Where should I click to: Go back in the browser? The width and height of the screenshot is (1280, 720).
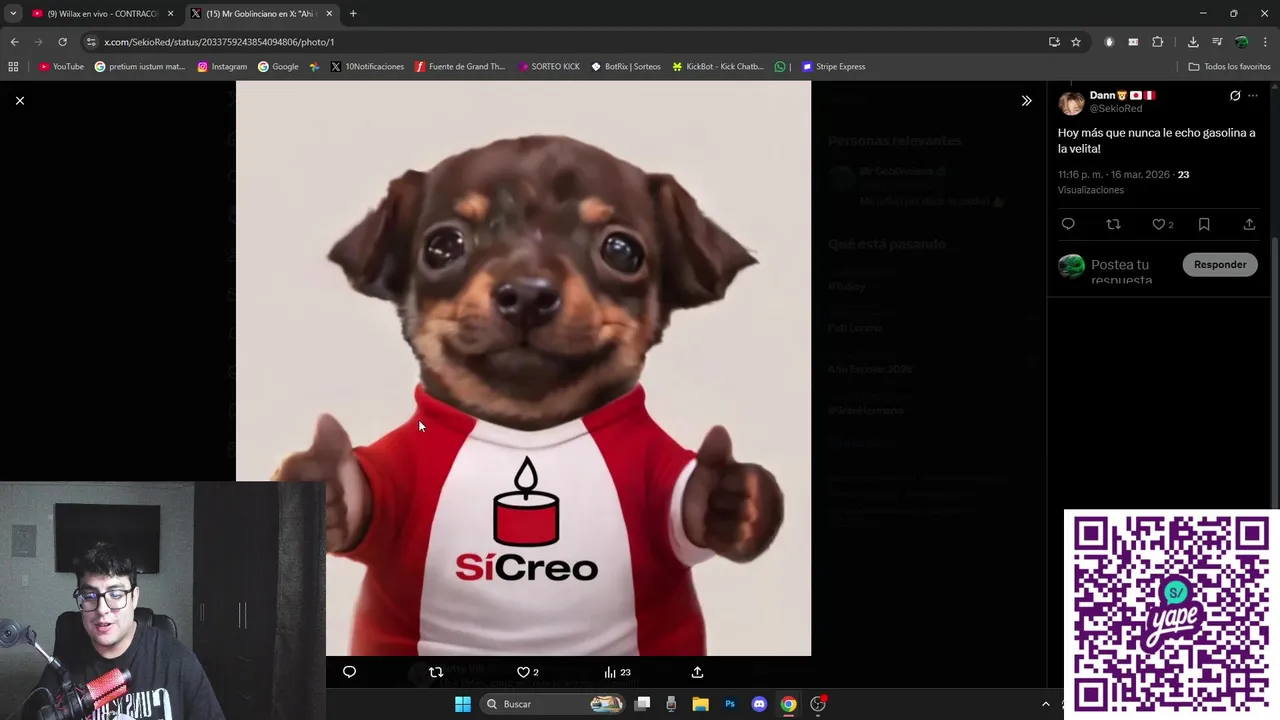[x=14, y=42]
